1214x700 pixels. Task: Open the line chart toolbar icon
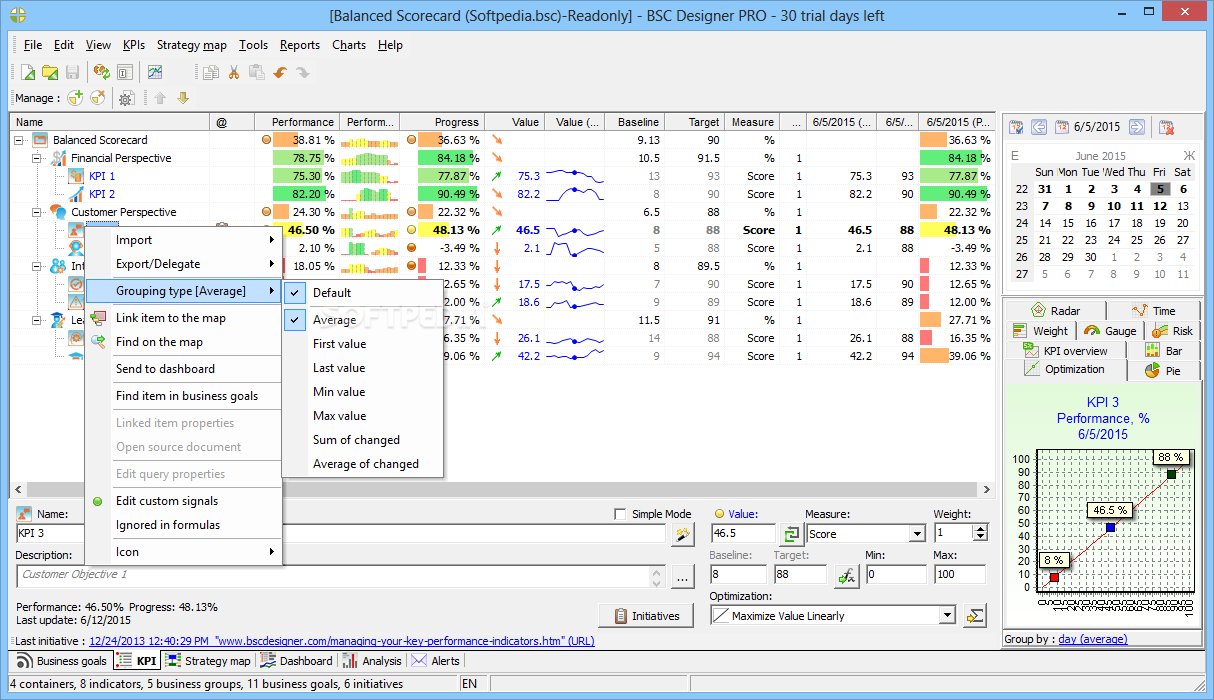(155, 72)
